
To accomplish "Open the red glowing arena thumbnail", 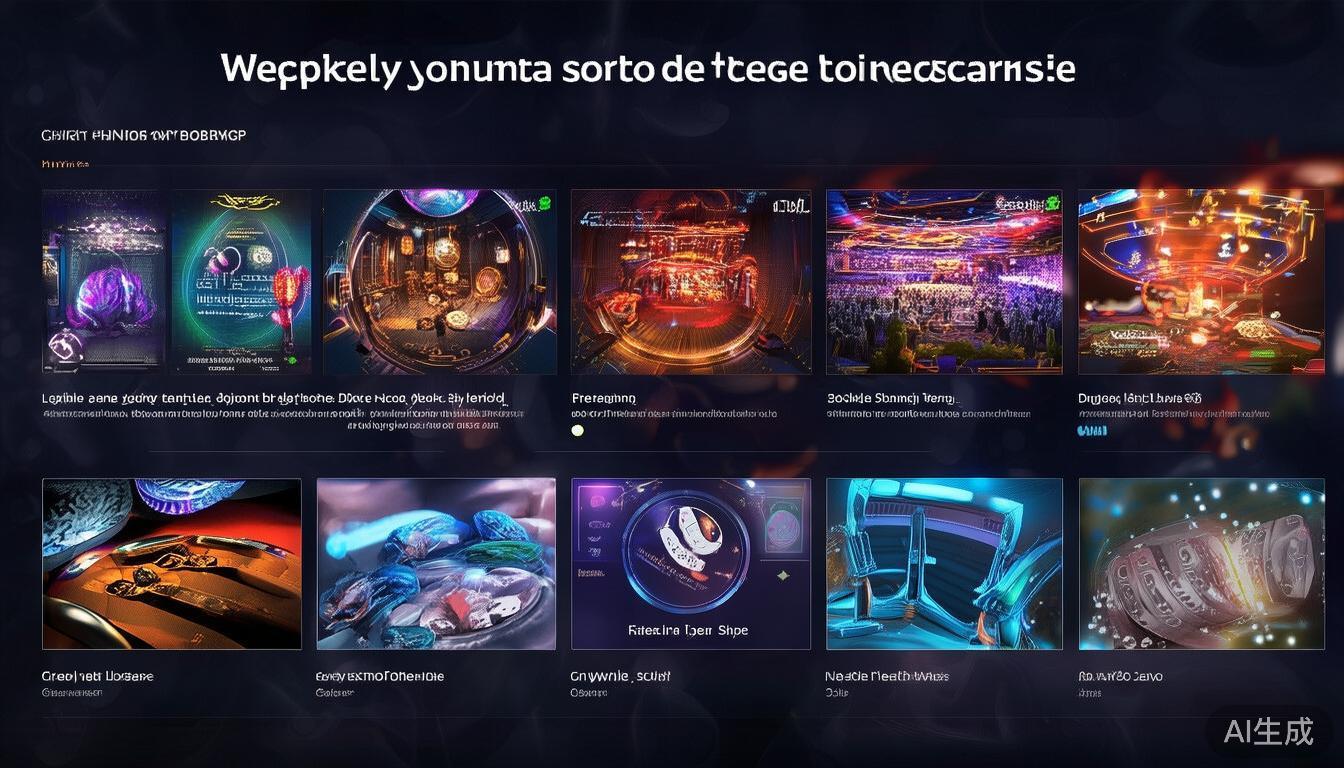I will [691, 281].
